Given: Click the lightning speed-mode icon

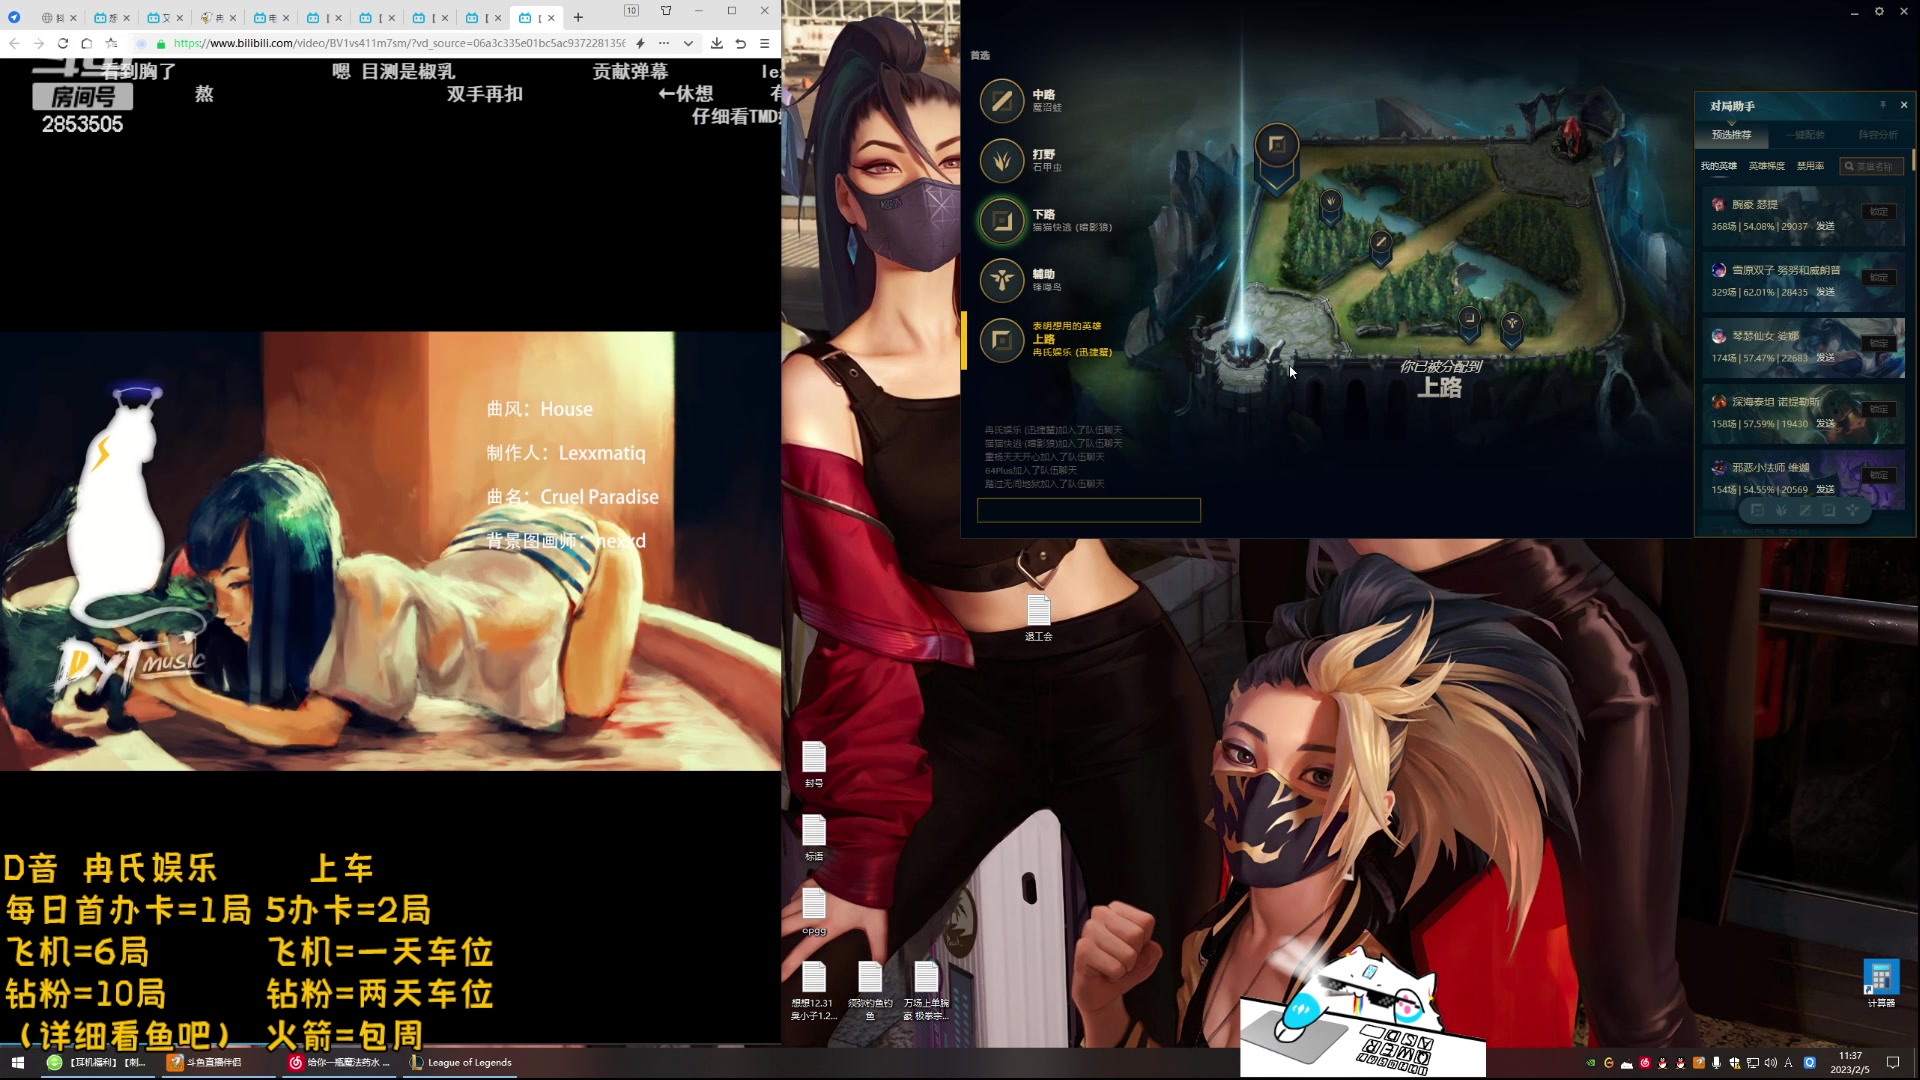Looking at the screenshot, I should click(640, 43).
